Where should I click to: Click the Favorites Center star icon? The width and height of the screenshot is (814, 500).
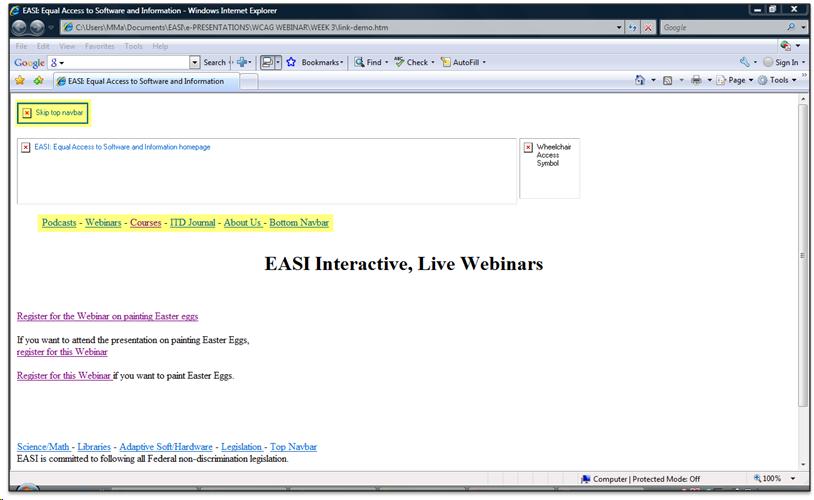(20, 80)
